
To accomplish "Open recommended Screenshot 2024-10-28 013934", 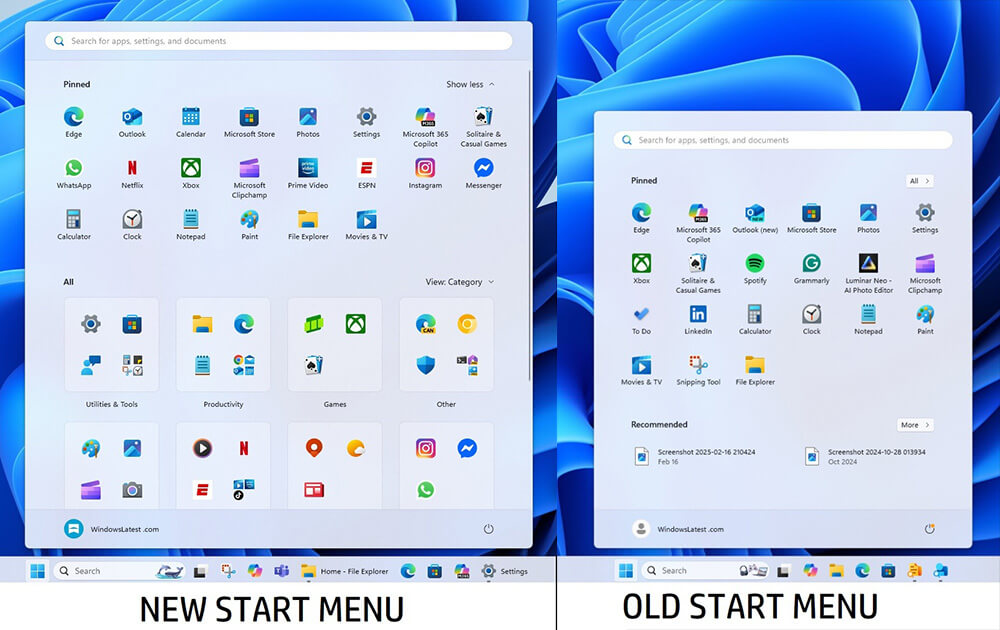I will click(865, 457).
